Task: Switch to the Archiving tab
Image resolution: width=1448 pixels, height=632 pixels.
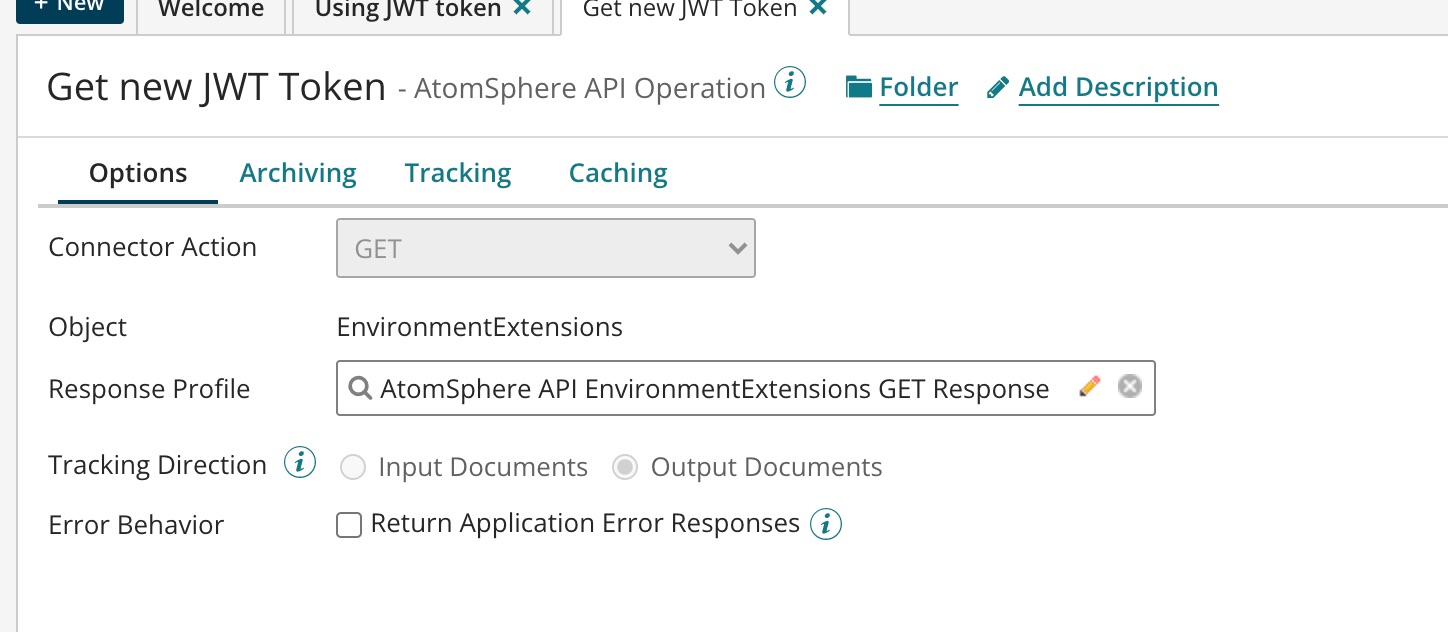Action: (297, 172)
